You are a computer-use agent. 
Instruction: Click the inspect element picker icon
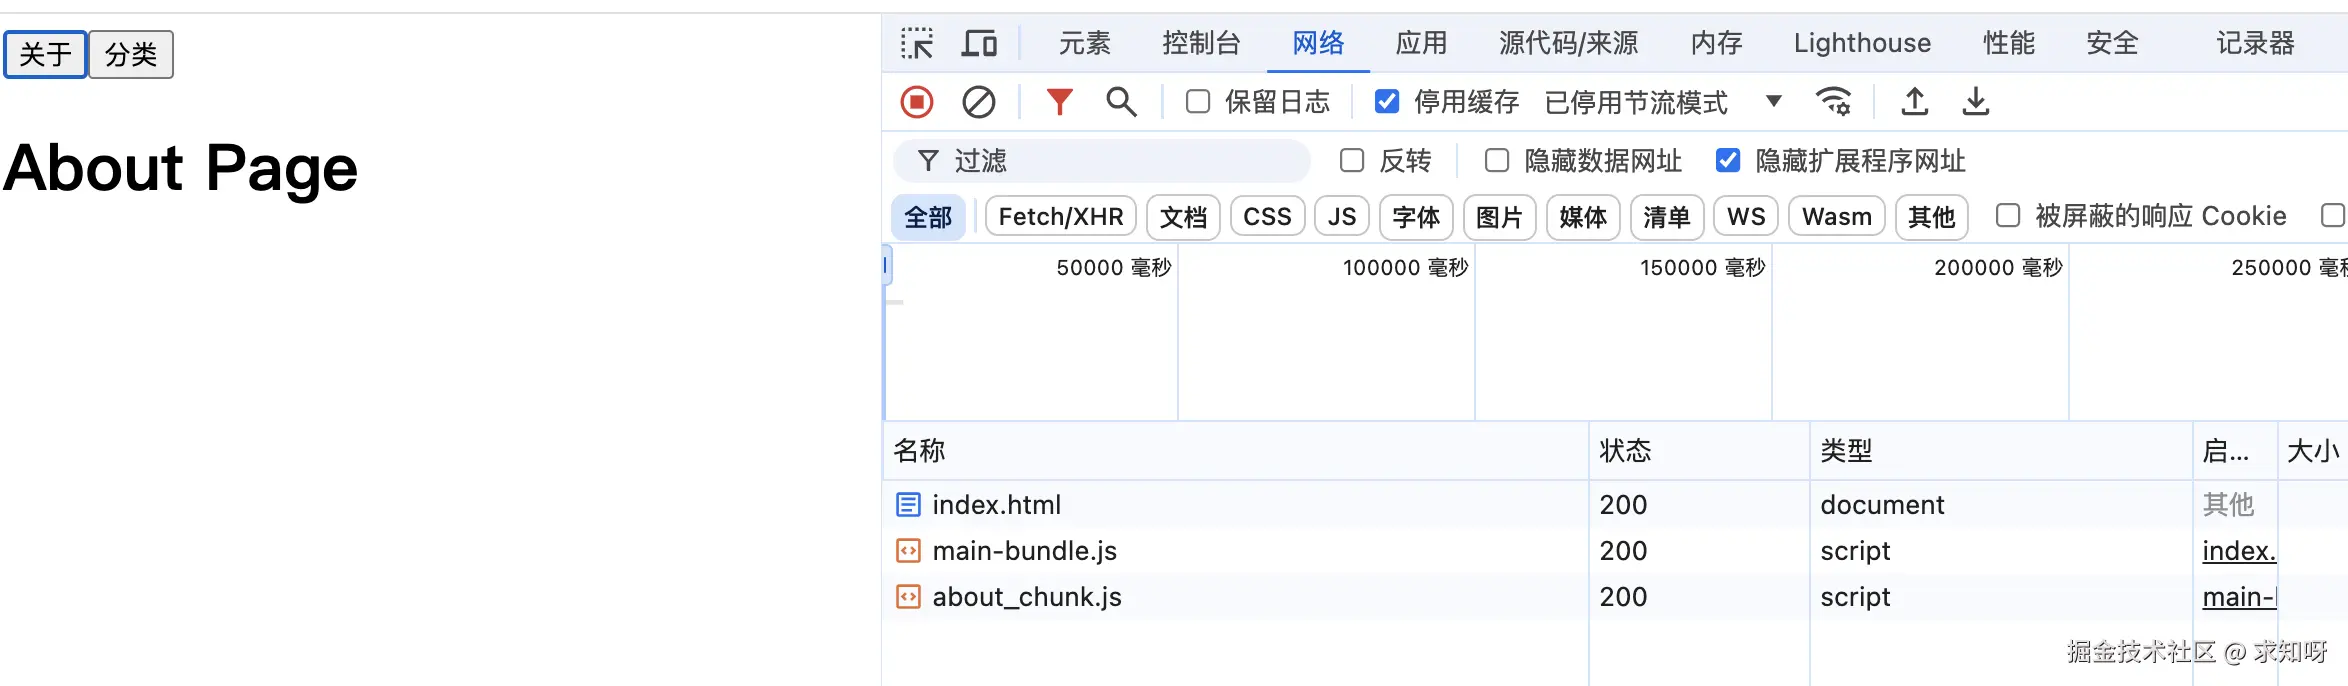click(x=916, y=44)
